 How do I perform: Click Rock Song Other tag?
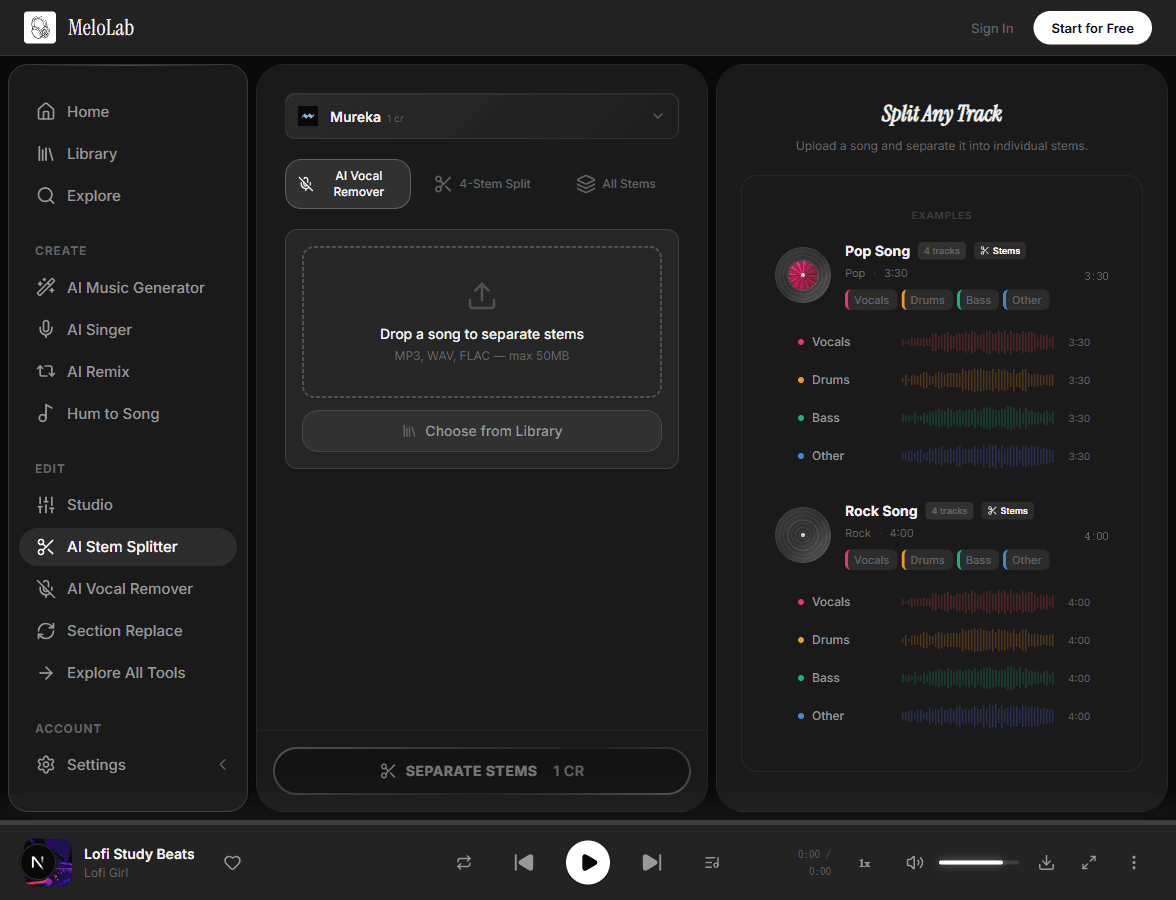(x=1026, y=560)
